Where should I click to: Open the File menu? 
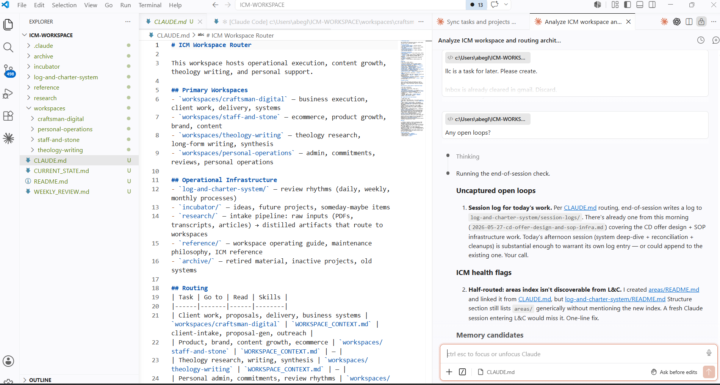click(22, 5)
